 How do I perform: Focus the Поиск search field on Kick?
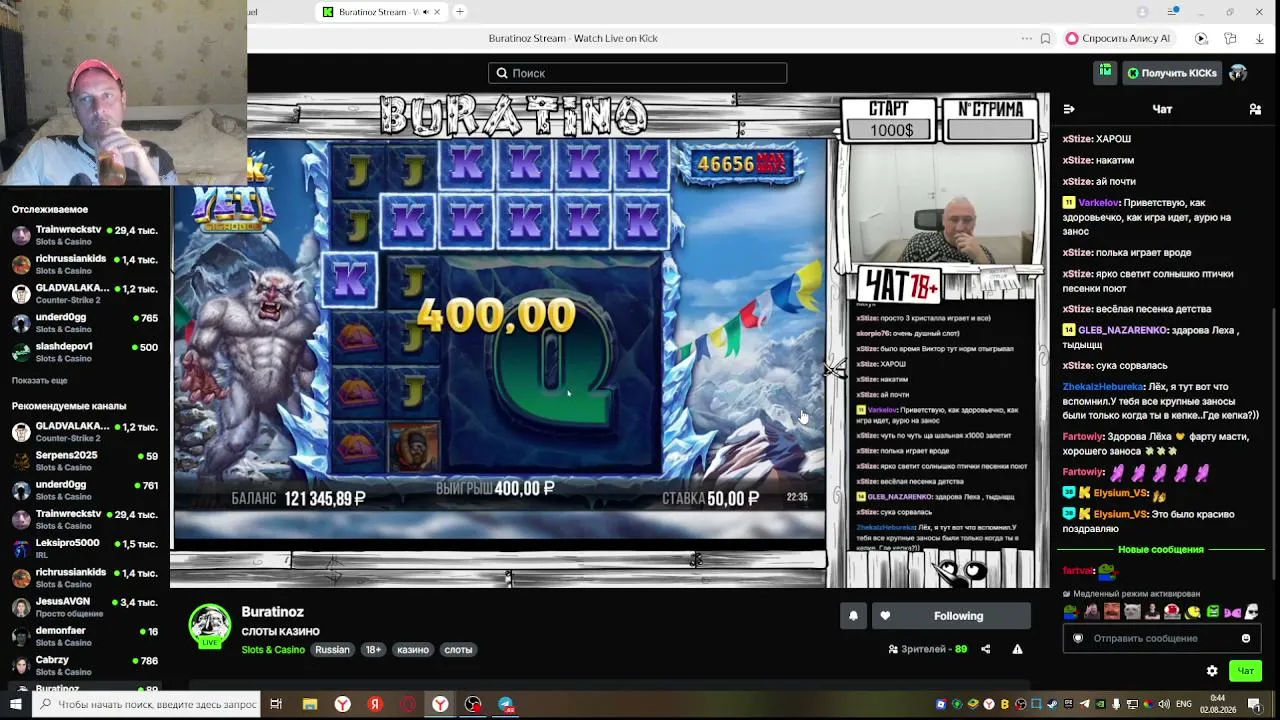(x=638, y=73)
